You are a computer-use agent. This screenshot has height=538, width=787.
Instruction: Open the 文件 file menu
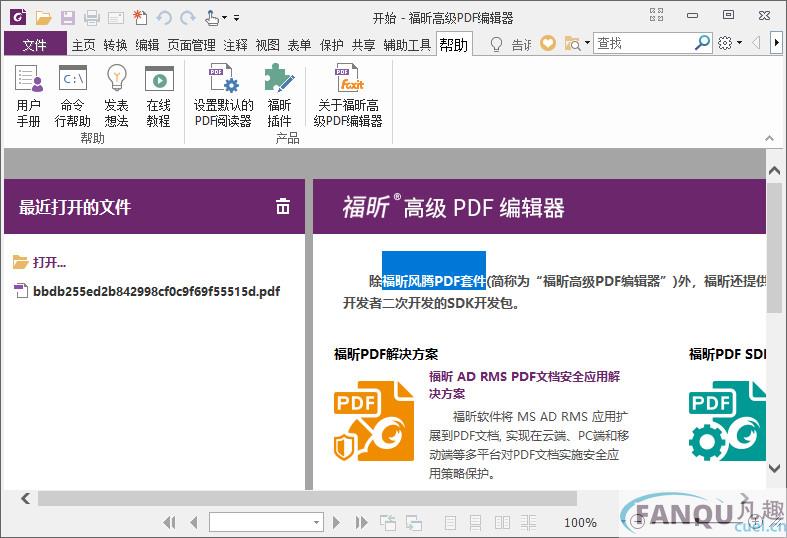click(x=35, y=44)
